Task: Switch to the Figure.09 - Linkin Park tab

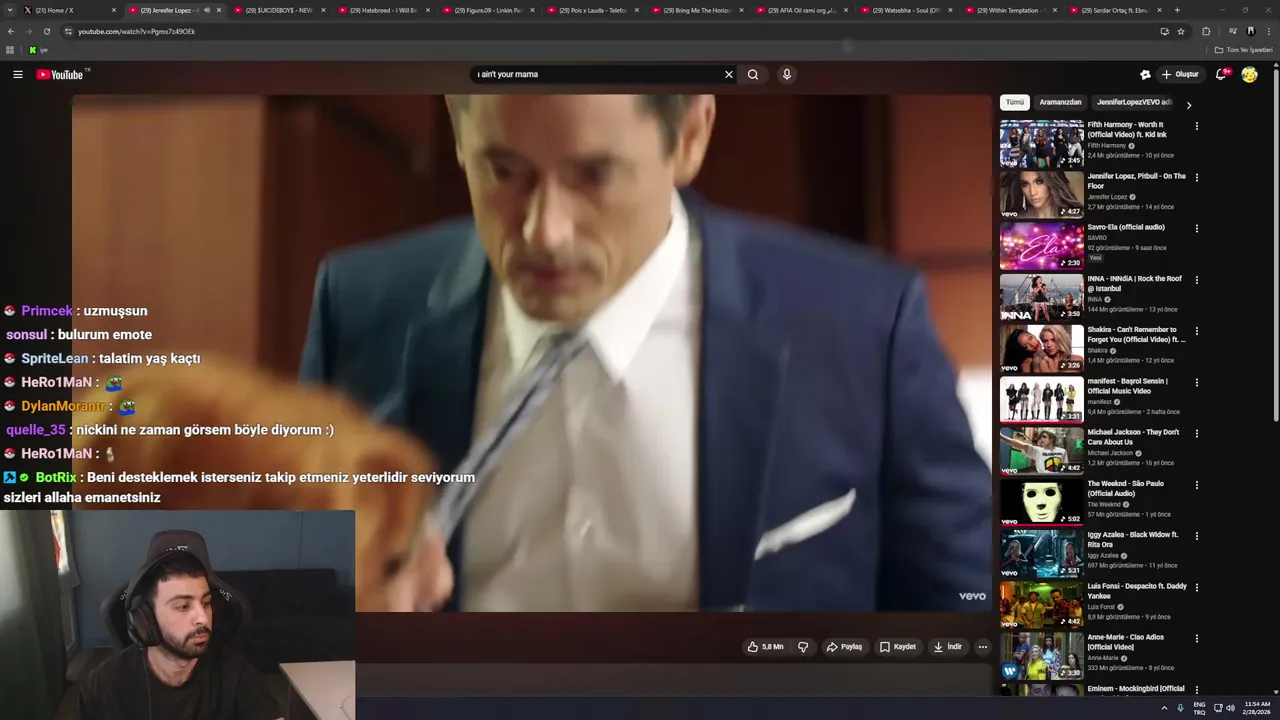Action: (490, 10)
